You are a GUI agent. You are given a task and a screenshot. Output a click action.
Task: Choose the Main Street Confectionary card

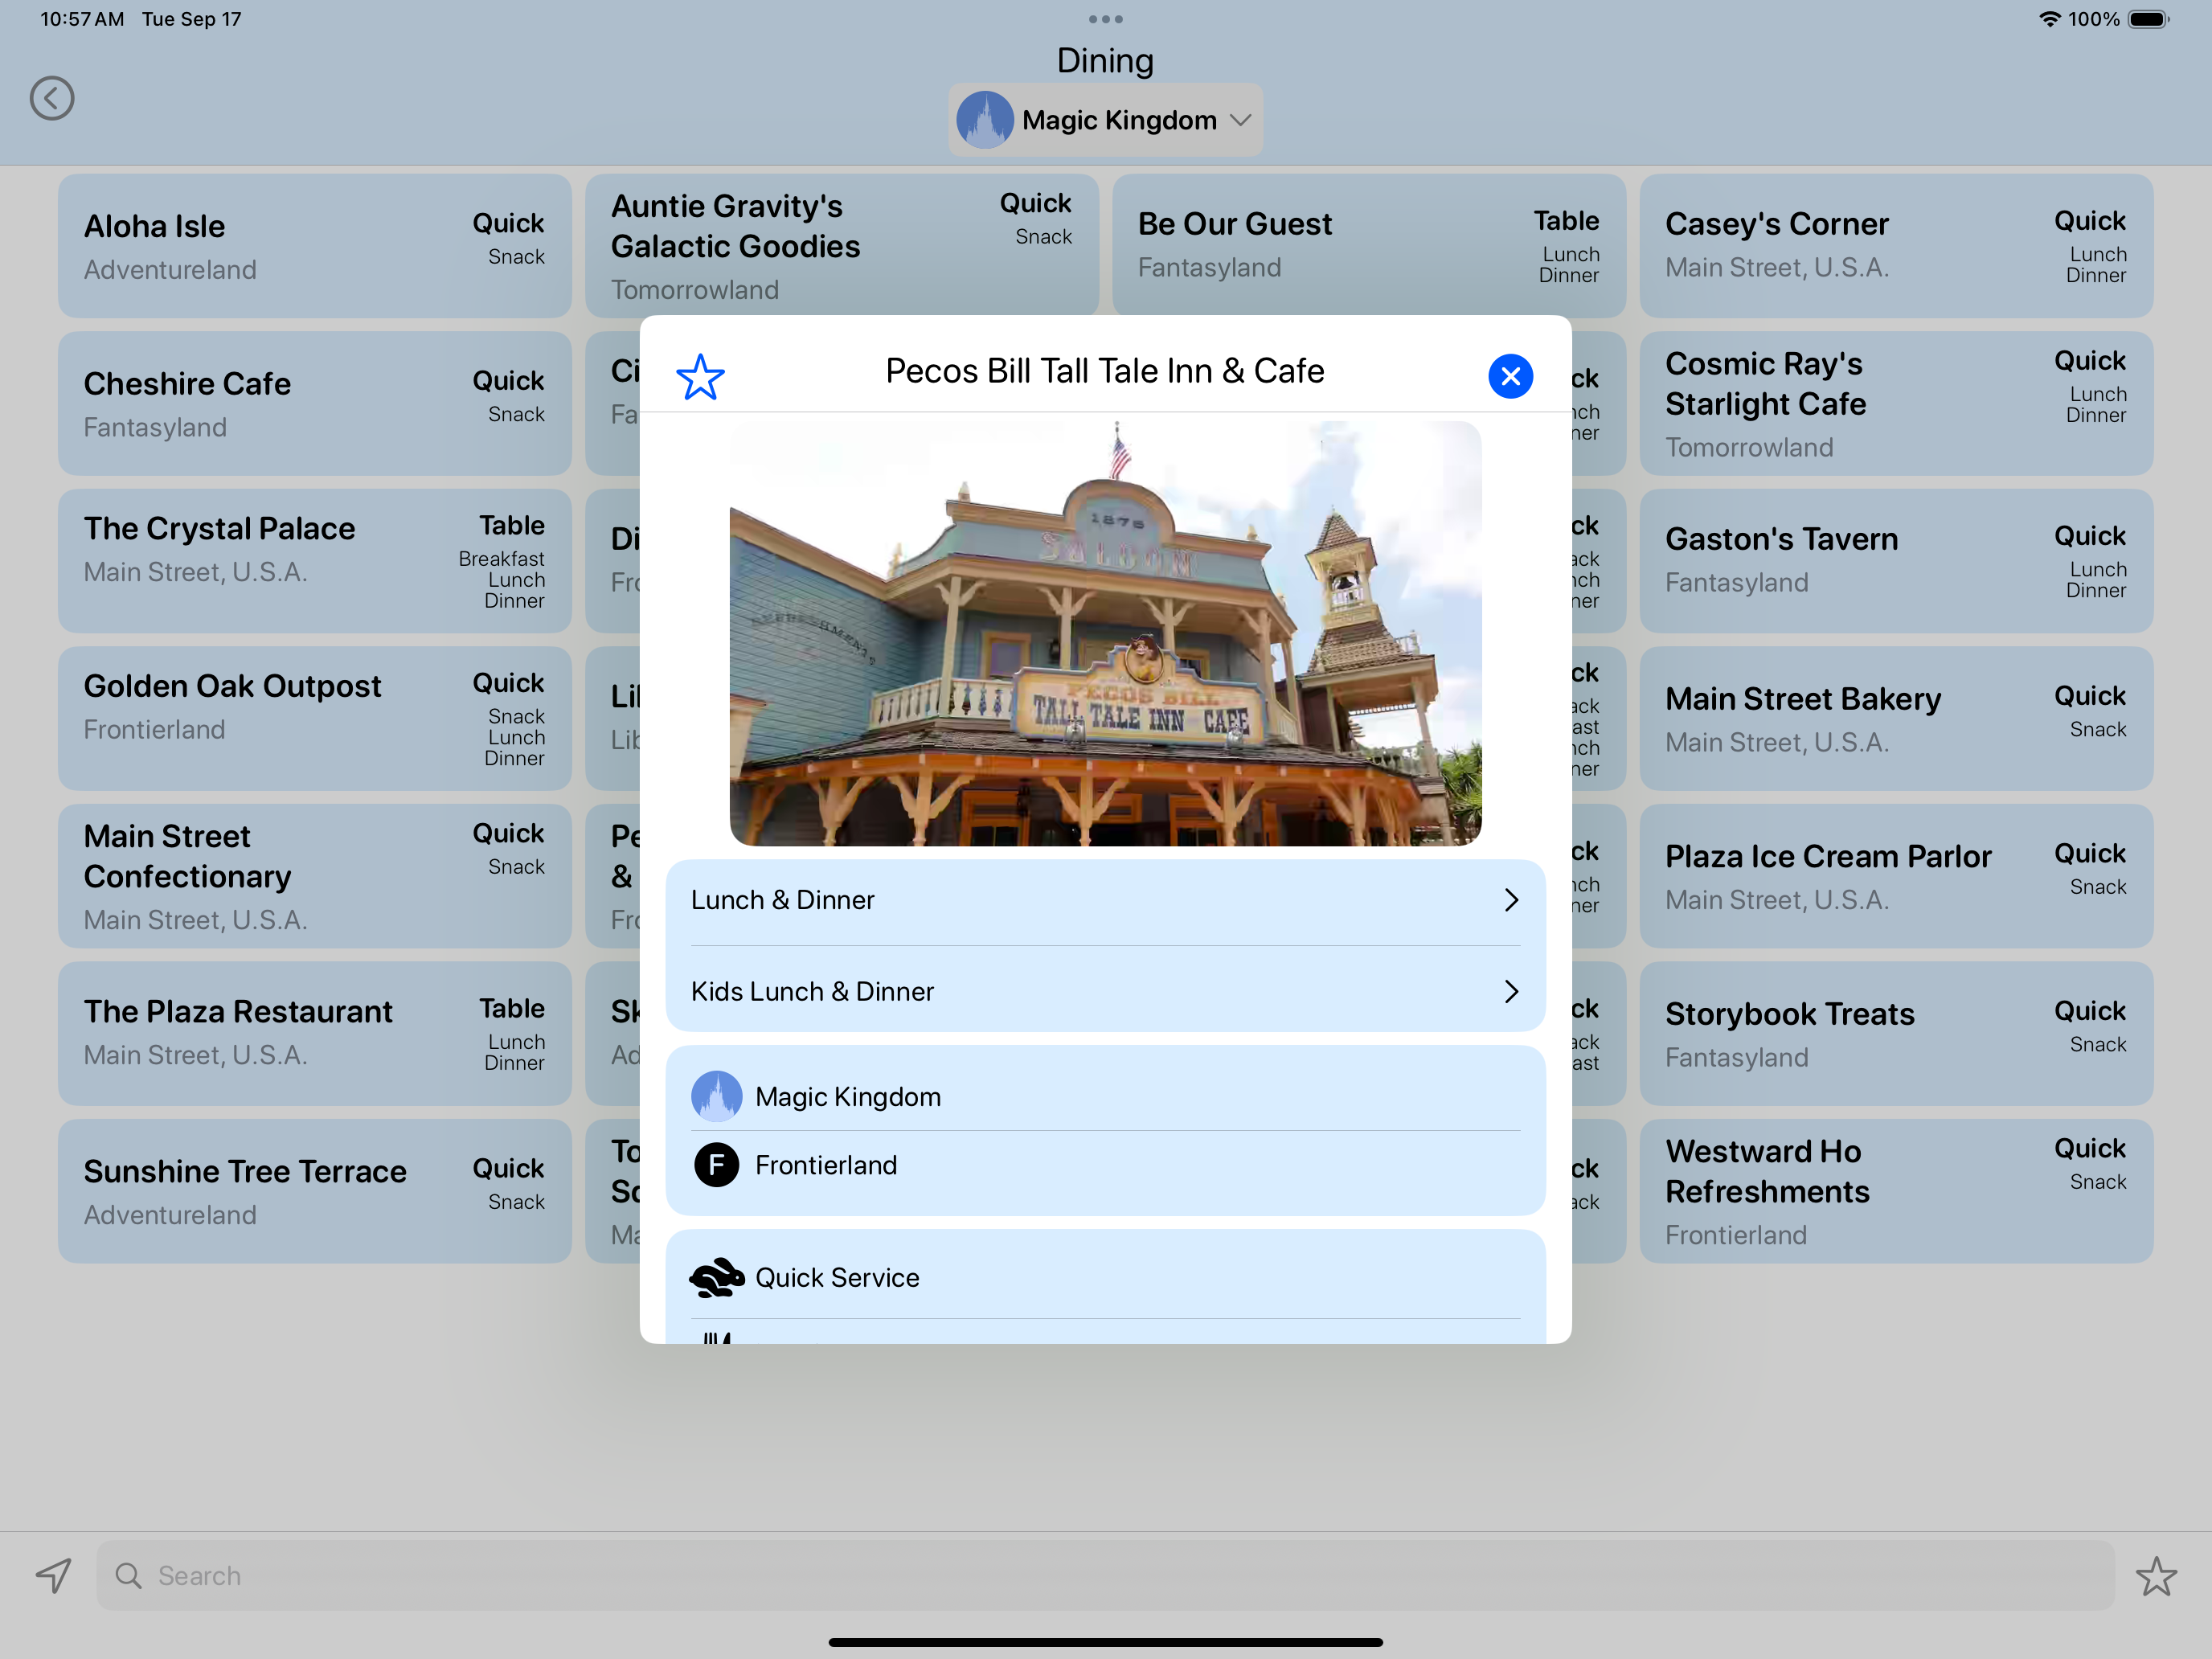[x=314, y=876]
